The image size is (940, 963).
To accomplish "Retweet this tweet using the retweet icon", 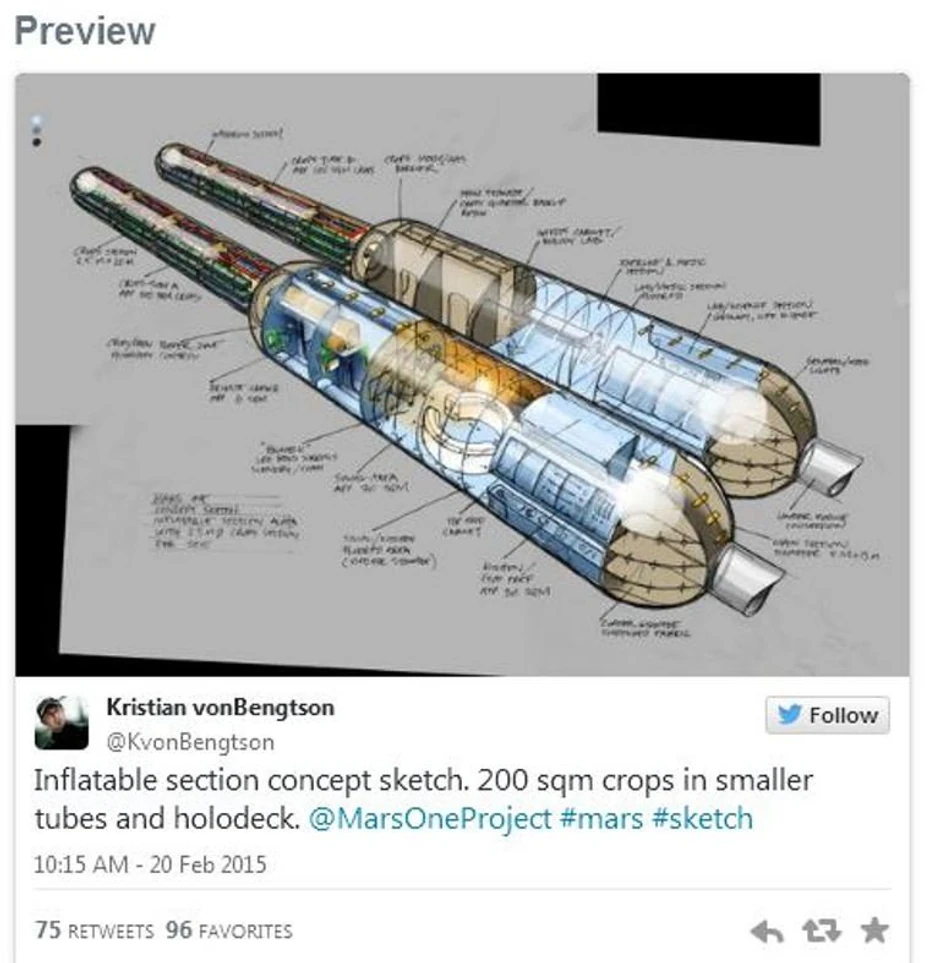I will pos(821,930).
